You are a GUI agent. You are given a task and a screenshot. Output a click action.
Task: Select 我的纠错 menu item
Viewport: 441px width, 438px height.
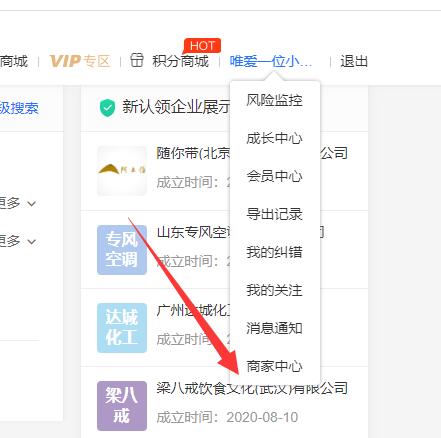pos(275,252)
